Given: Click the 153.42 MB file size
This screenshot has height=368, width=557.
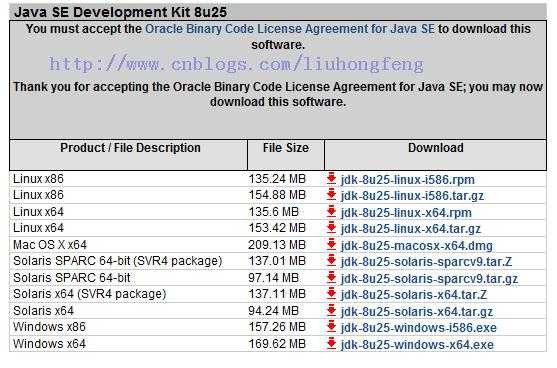Looking at the screenshot, I should tap(277, 228).
